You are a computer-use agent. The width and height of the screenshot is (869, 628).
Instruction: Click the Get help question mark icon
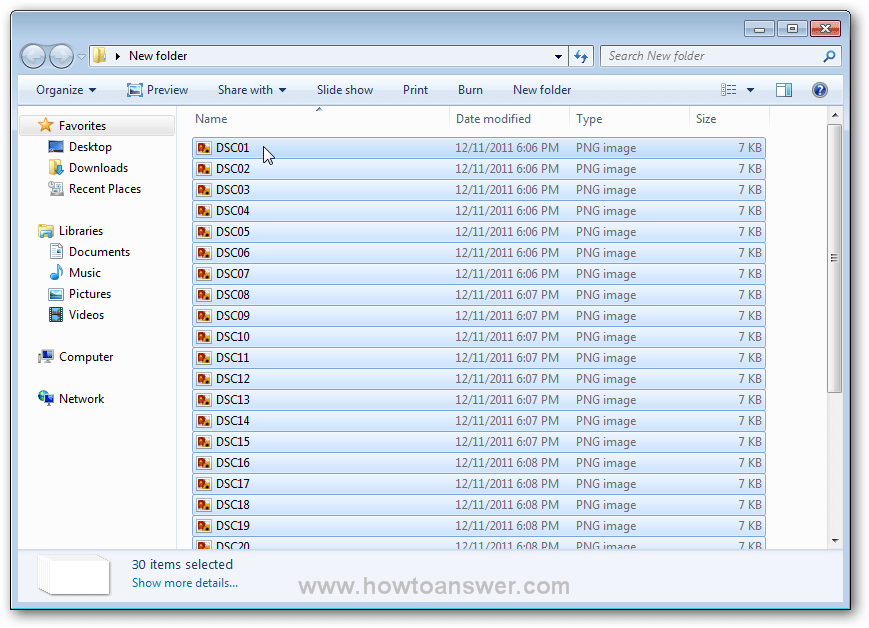819,89
